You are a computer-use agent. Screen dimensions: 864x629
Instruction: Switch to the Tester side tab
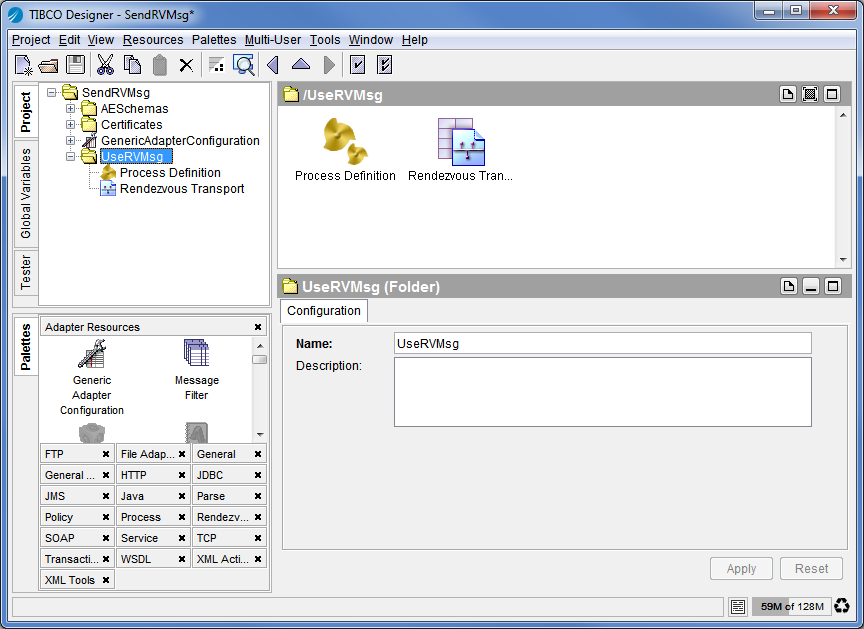26,272
